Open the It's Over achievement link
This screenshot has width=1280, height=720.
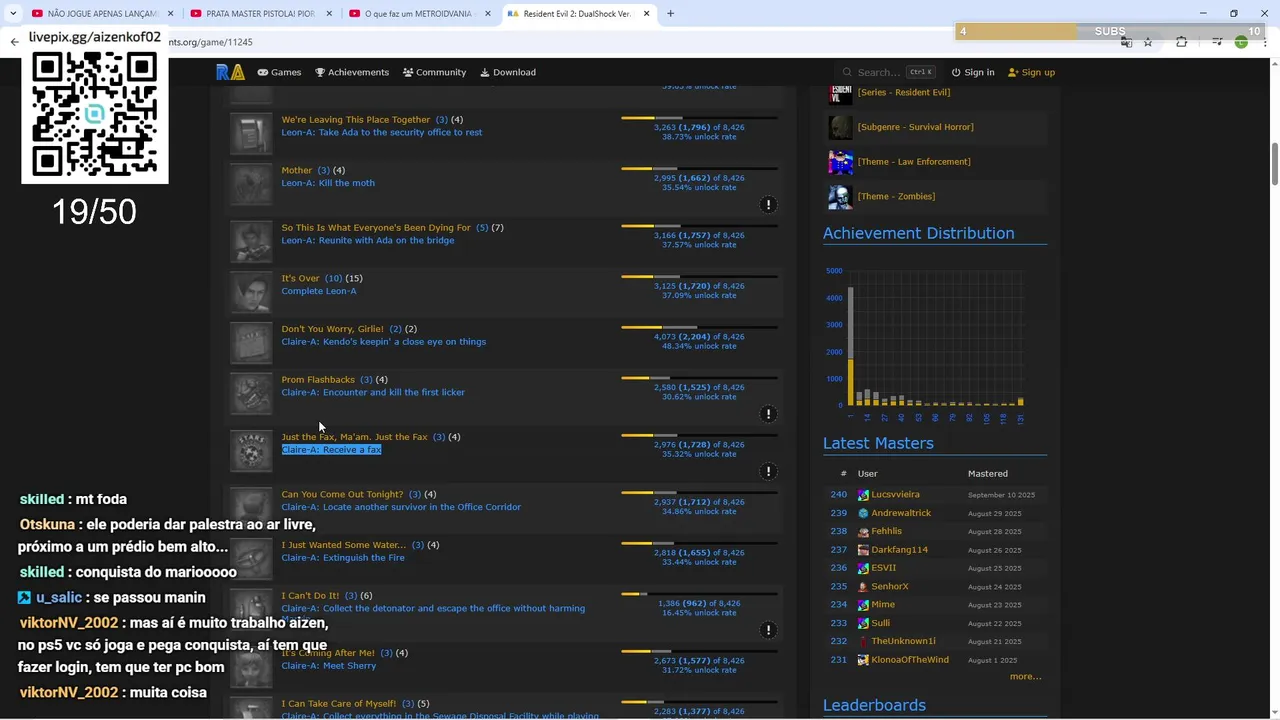(300, 278)
